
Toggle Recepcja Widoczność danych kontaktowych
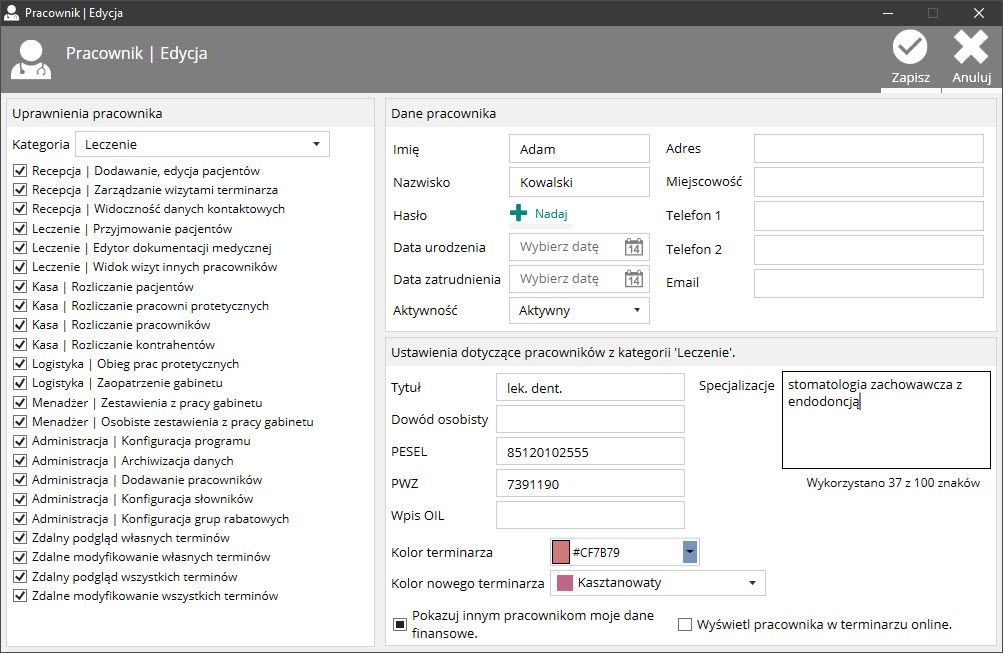pyautogui.click(x=20, y=209)
